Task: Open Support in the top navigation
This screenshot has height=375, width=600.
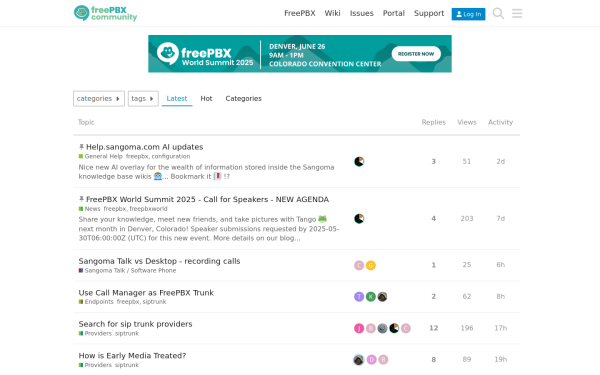Action: (429, 13)
